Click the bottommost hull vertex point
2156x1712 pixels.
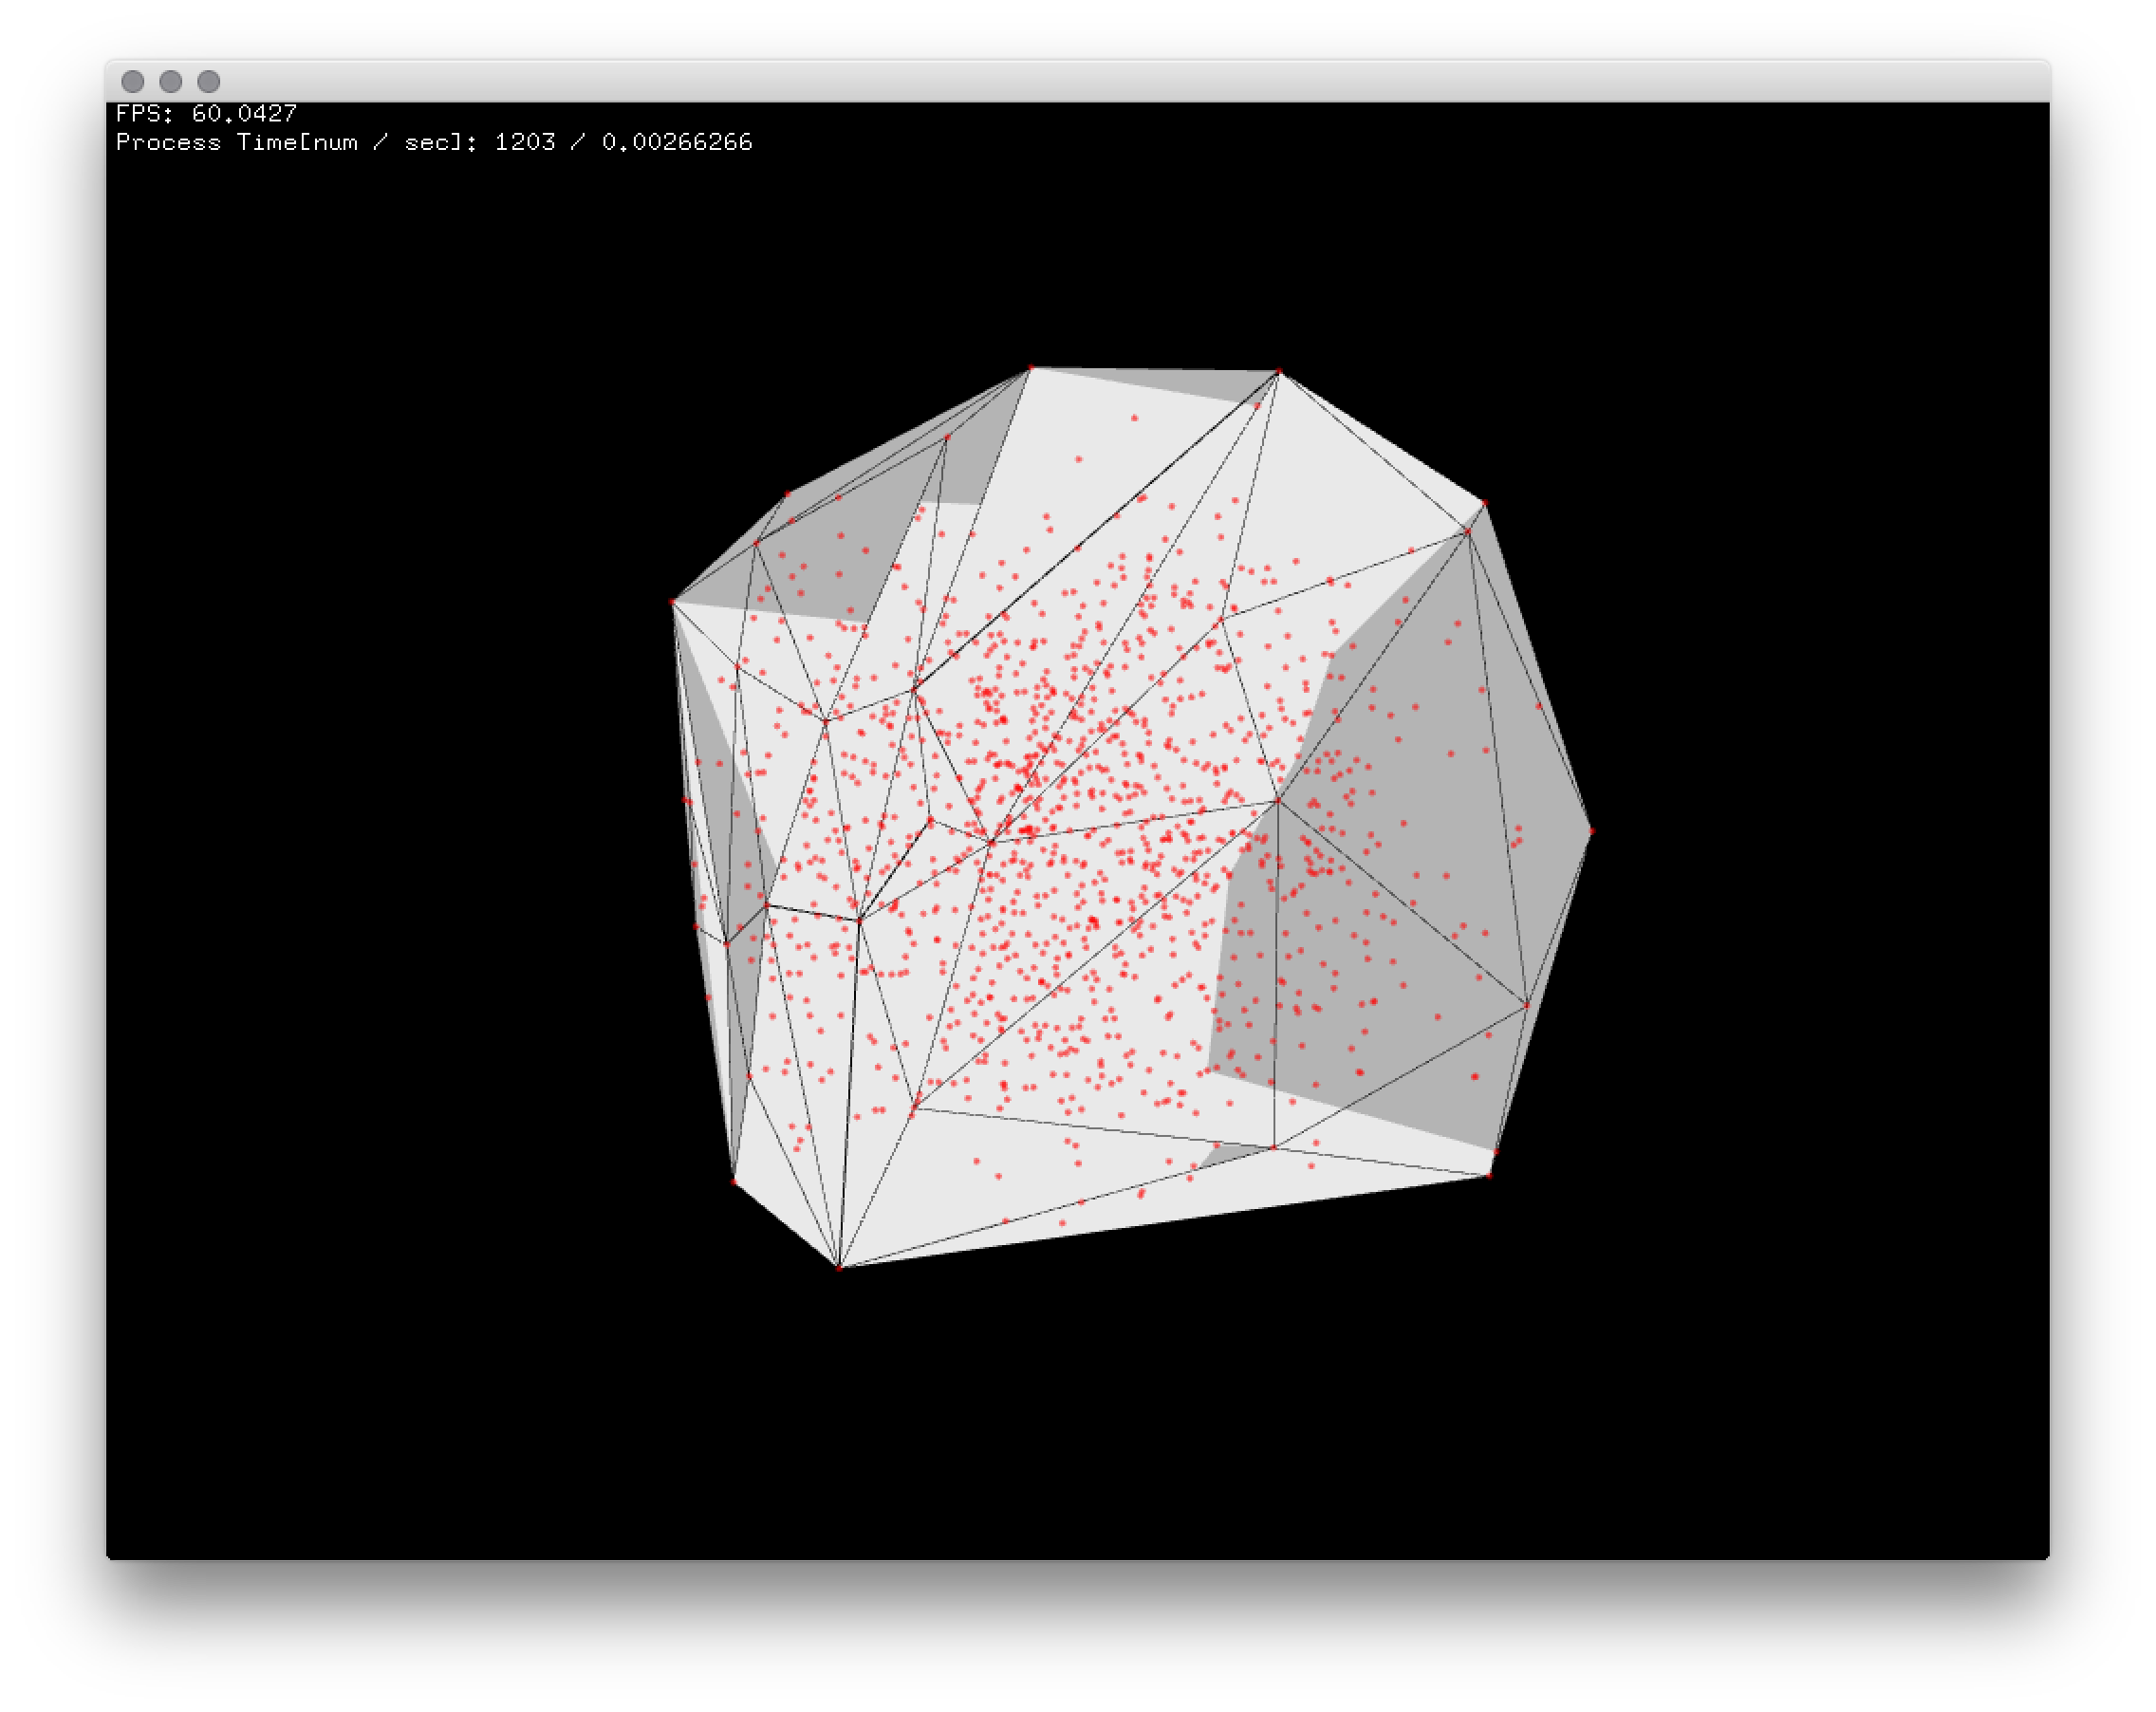[839, 1267]
